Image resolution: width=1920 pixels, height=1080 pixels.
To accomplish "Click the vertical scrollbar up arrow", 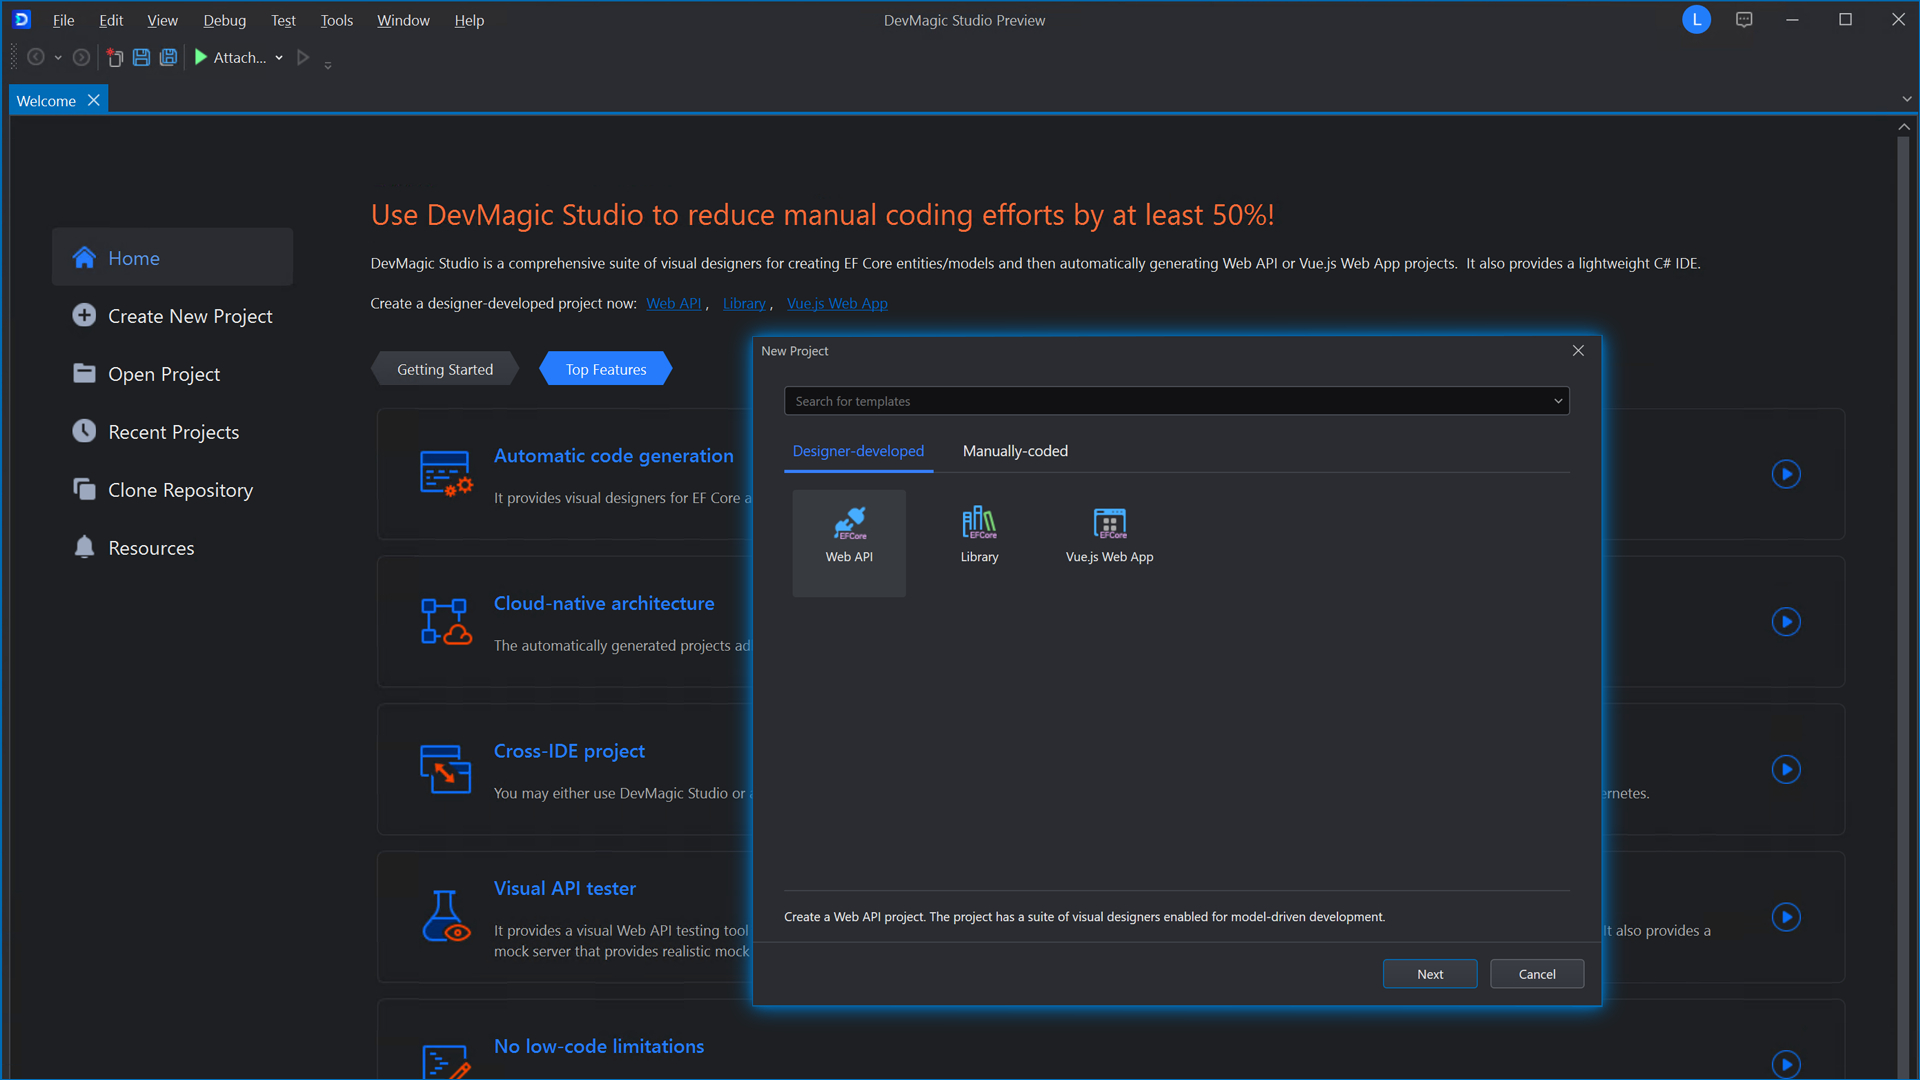I will coord(1904,127).
